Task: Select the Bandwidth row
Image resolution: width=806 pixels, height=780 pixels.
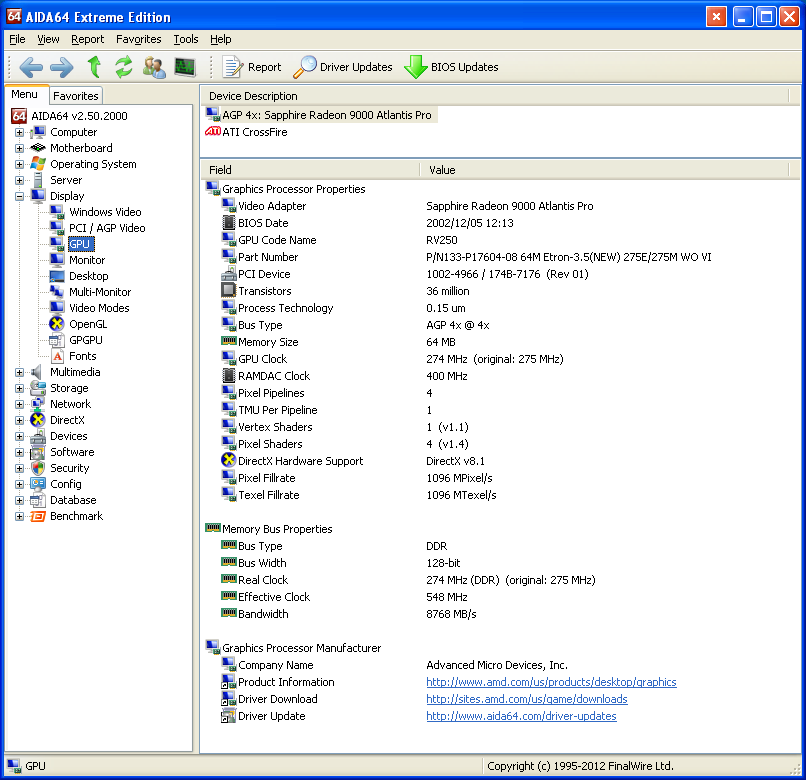Action: [349, 614]
